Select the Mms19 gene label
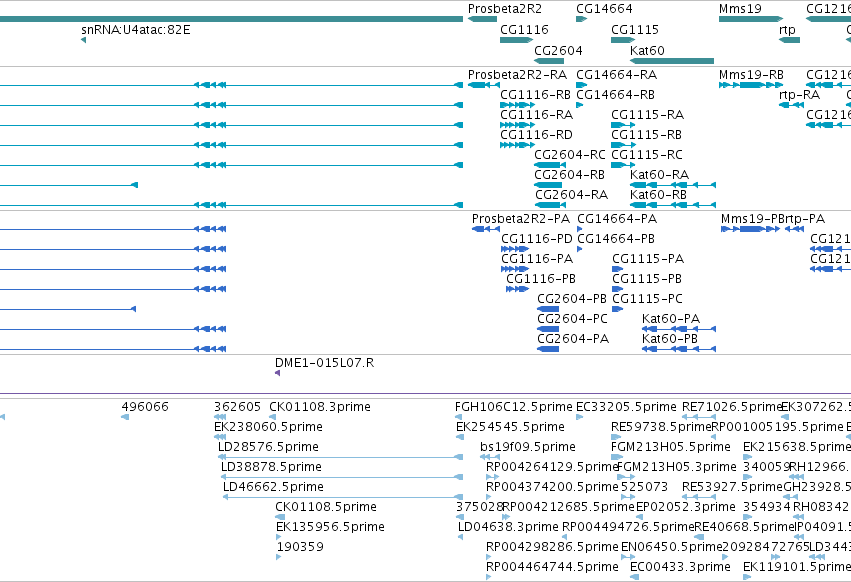851x582 pixels. click(x=740, y=9)
